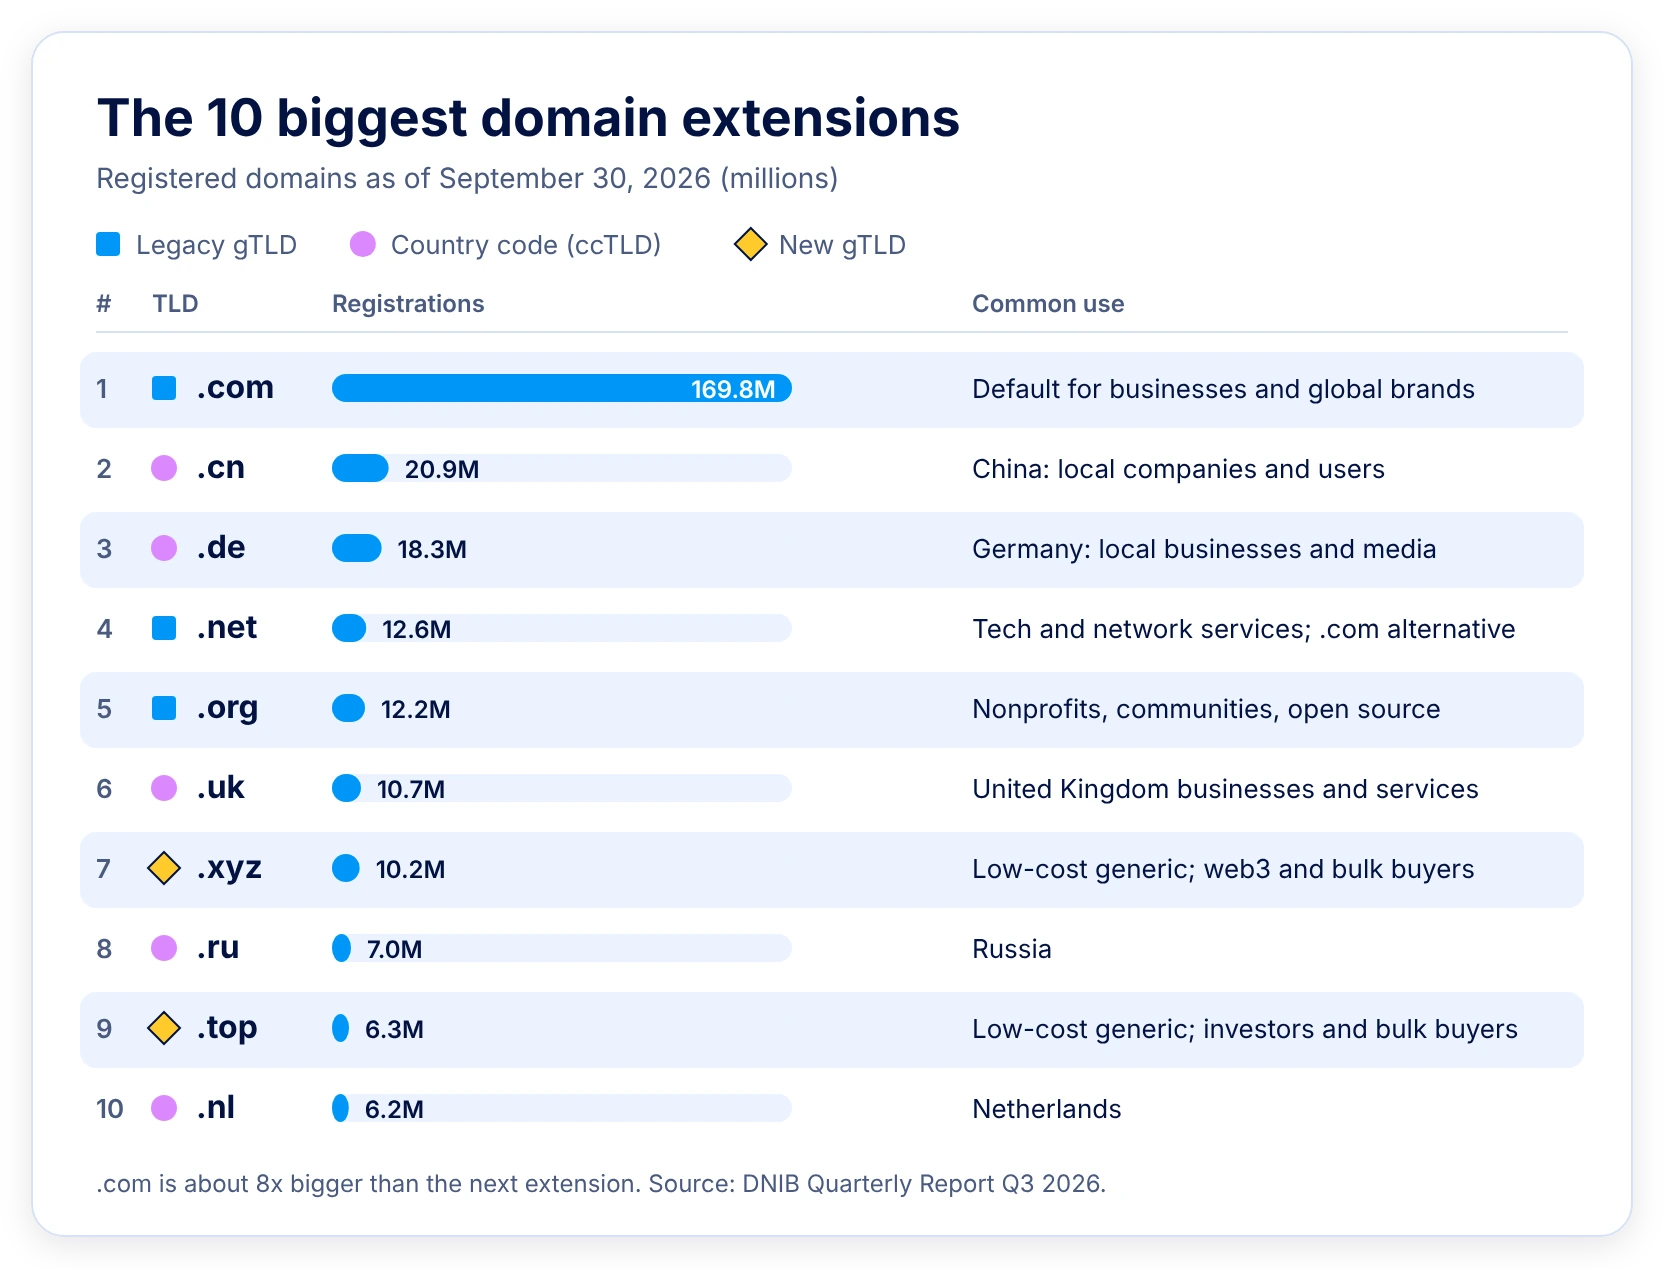Click the purple Country code legend circle
Image resolution: width=1664 pixels, height=1268 pixels.
pos(363,244)
